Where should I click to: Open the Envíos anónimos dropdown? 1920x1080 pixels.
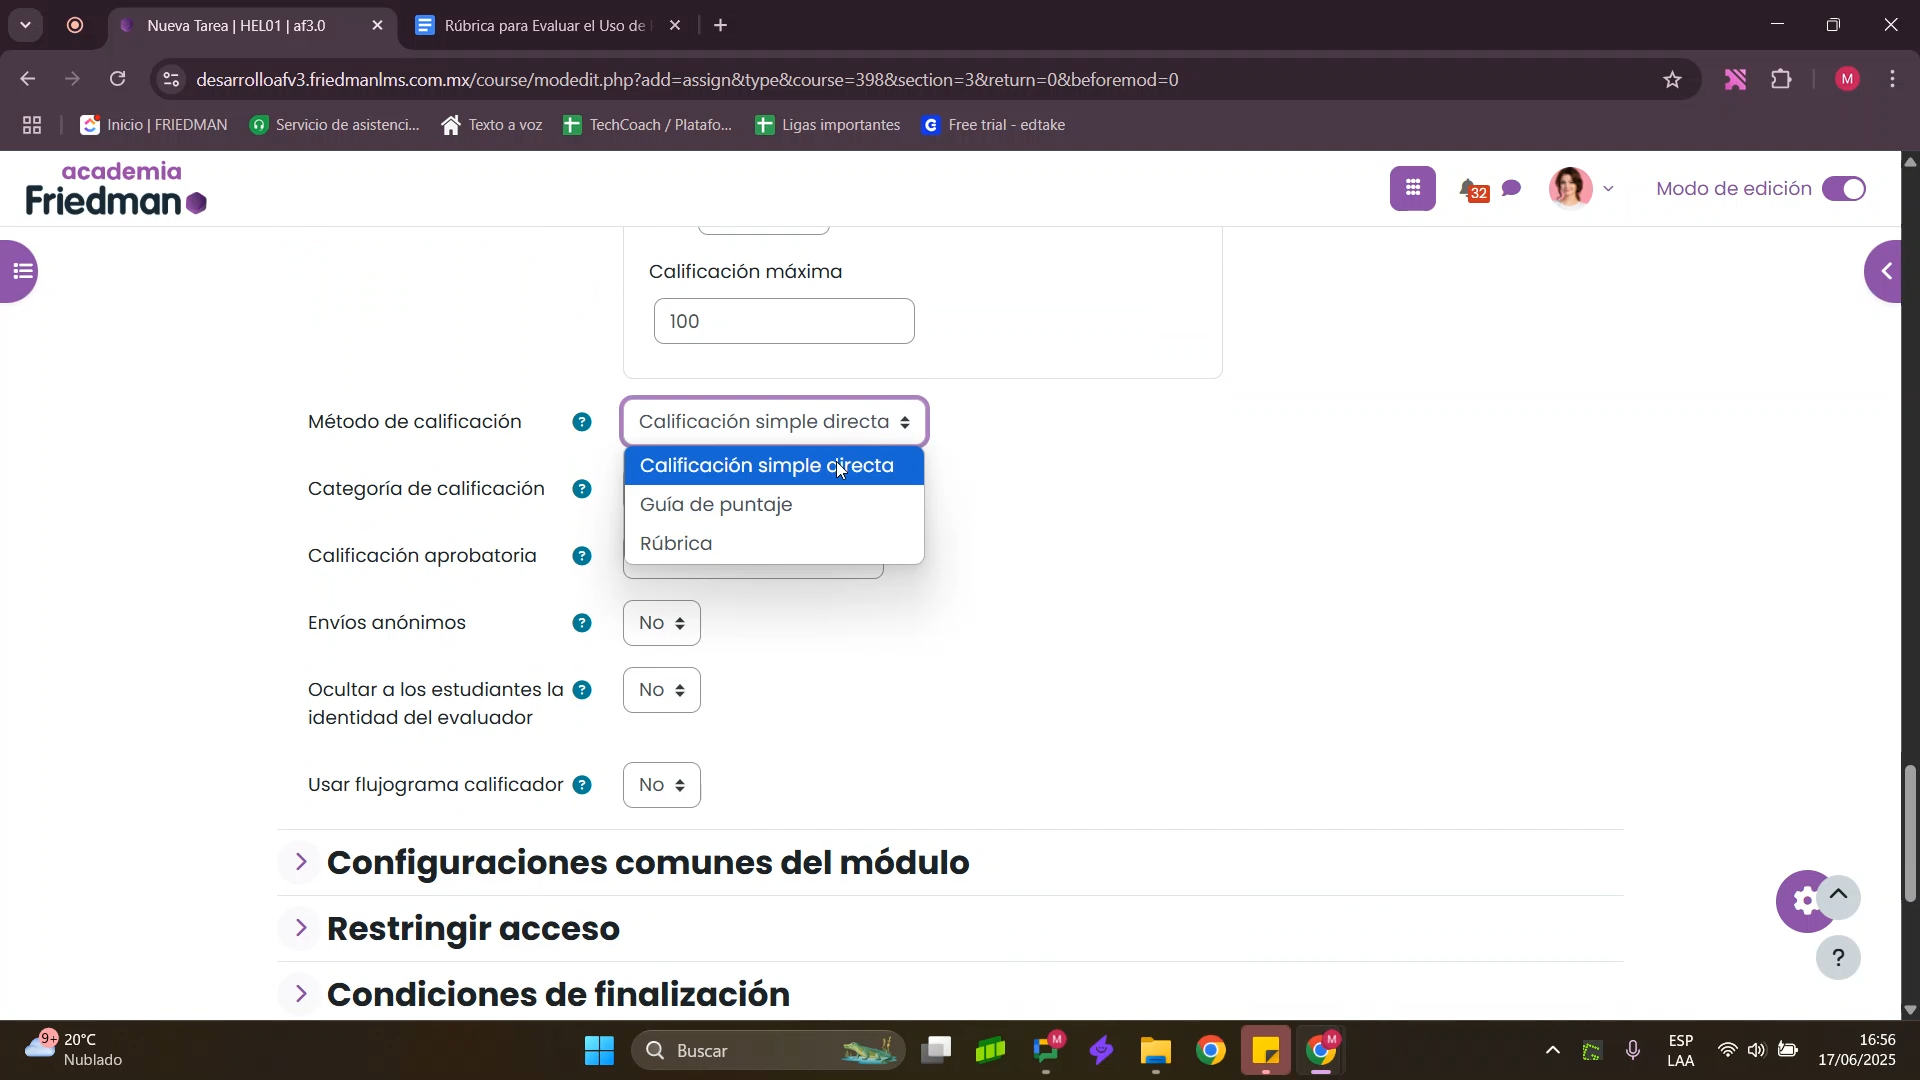[661, 624]
